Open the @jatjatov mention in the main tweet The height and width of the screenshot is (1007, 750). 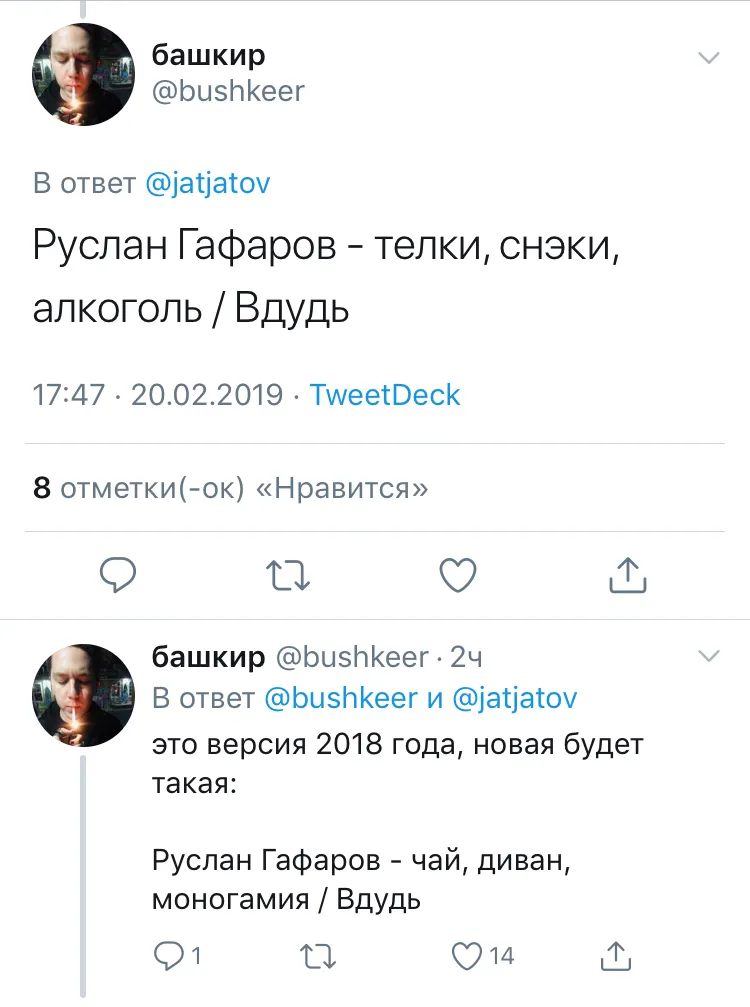(207, 184)
